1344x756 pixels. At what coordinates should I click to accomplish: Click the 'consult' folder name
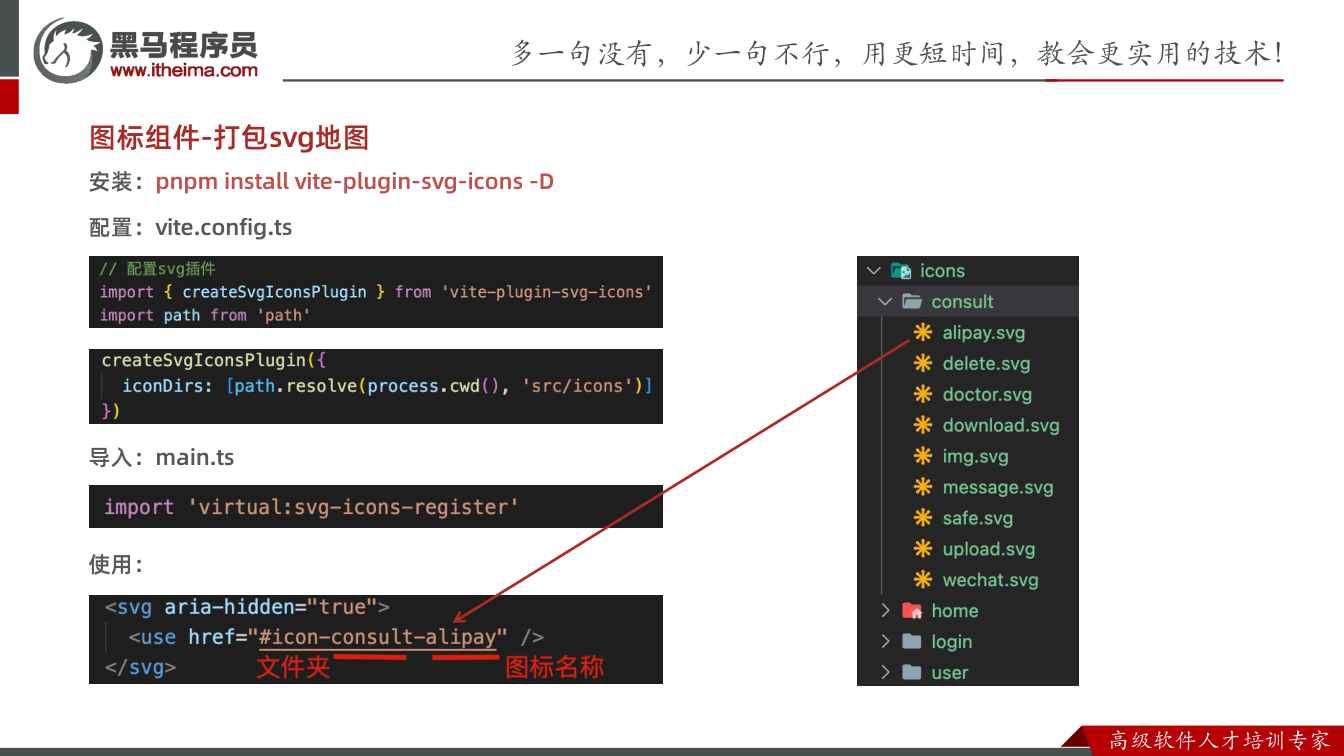[962, 302]
